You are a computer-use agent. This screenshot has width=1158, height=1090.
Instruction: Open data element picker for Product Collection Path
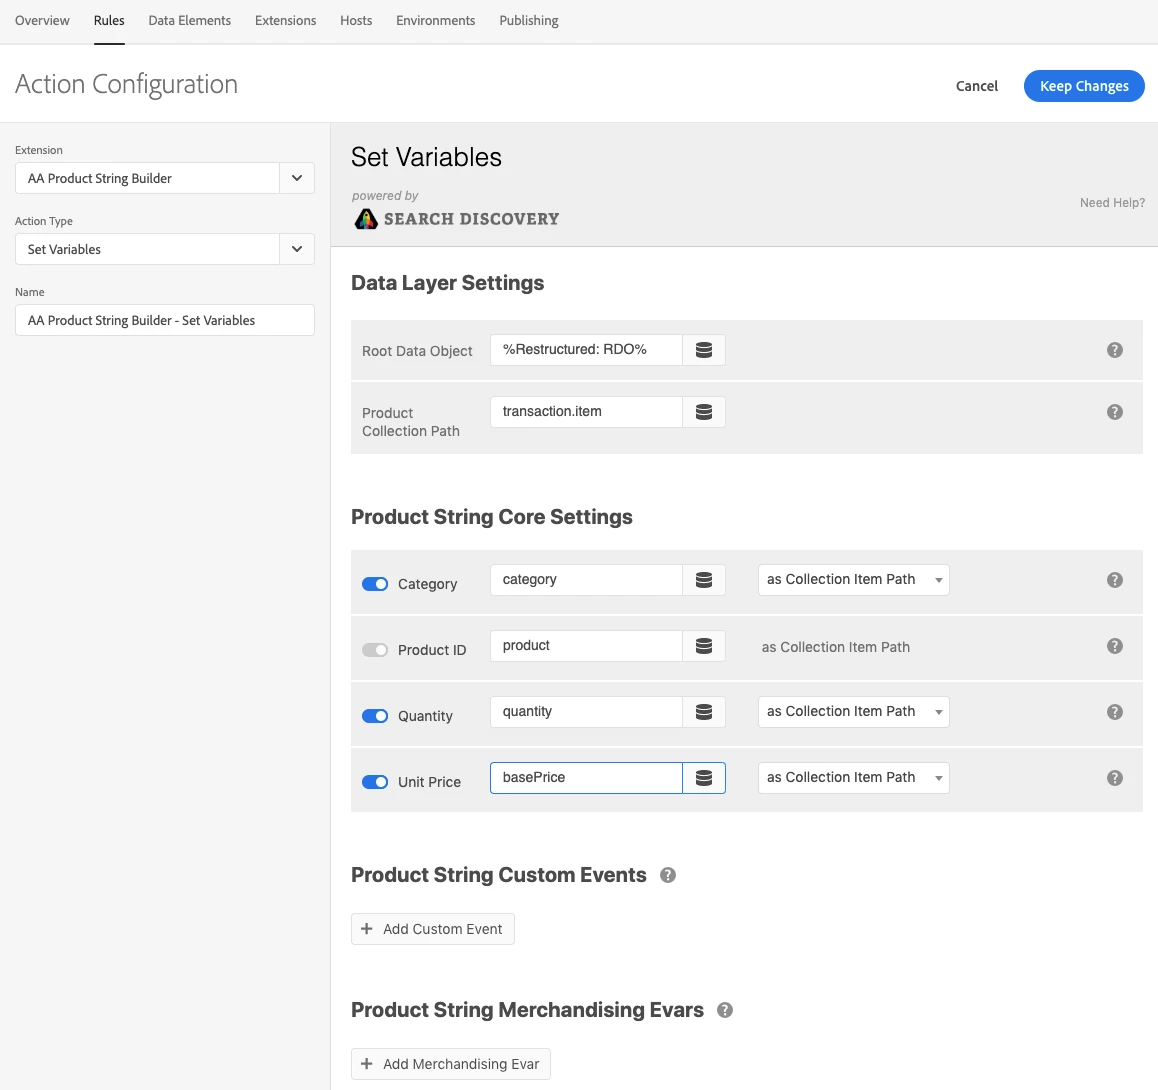[704, 412]
